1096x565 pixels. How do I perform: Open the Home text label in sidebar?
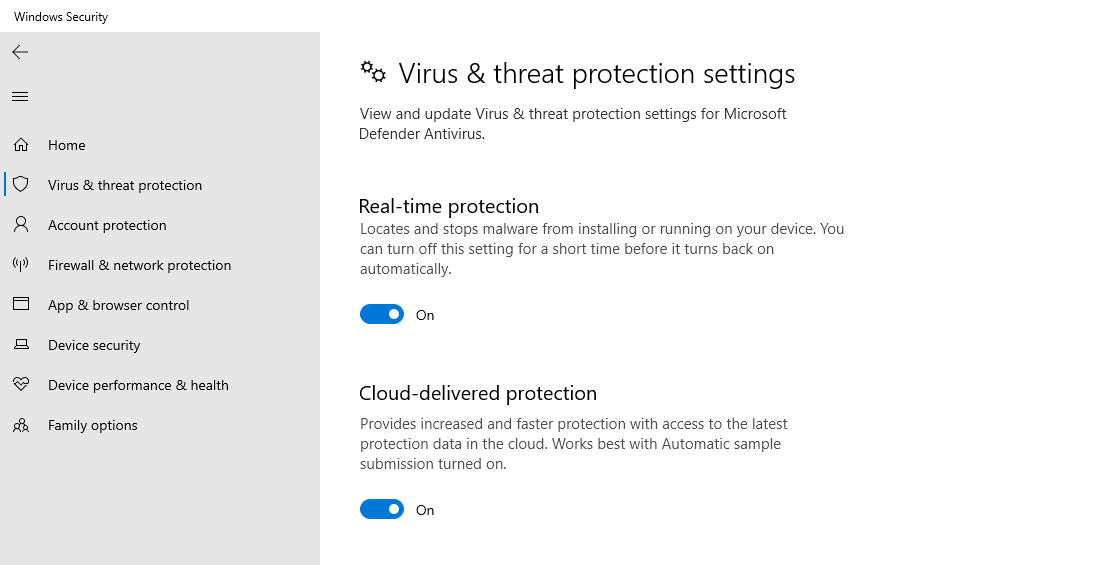pyautogui.click(x=67, y=145)
